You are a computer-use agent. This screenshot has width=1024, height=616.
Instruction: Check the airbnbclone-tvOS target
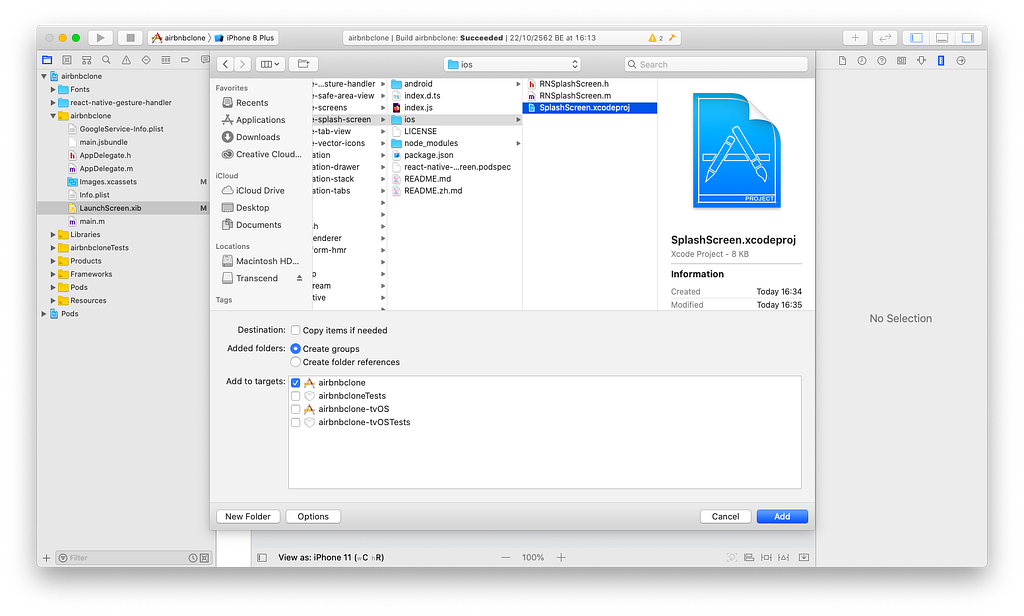click(296, 409)
